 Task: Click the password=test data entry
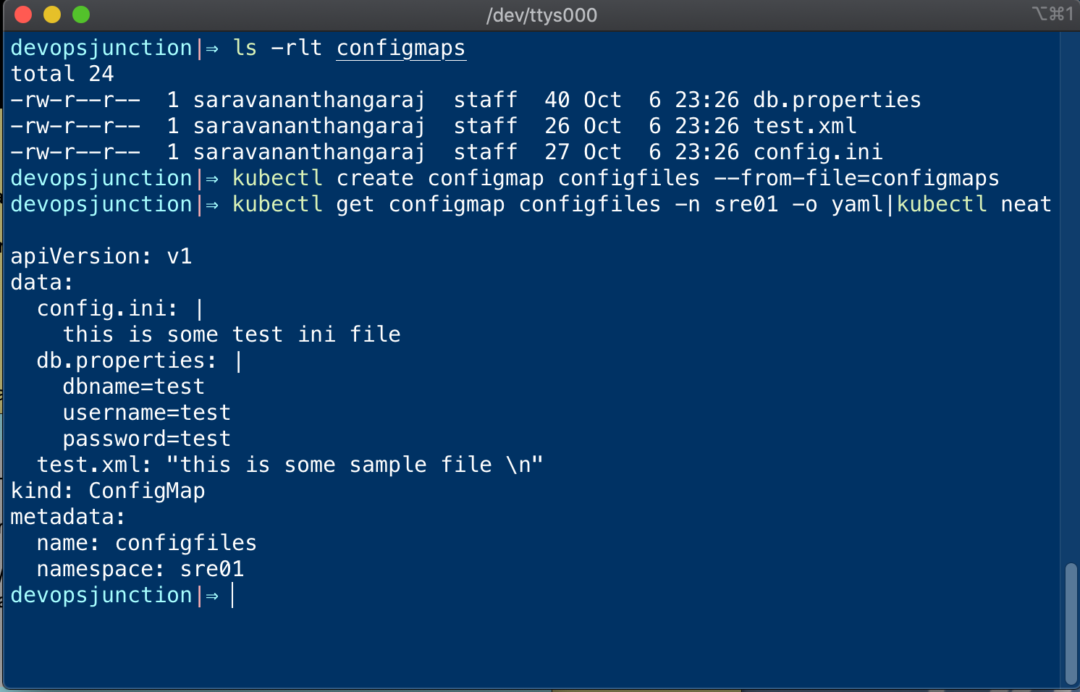coord(146,437)
